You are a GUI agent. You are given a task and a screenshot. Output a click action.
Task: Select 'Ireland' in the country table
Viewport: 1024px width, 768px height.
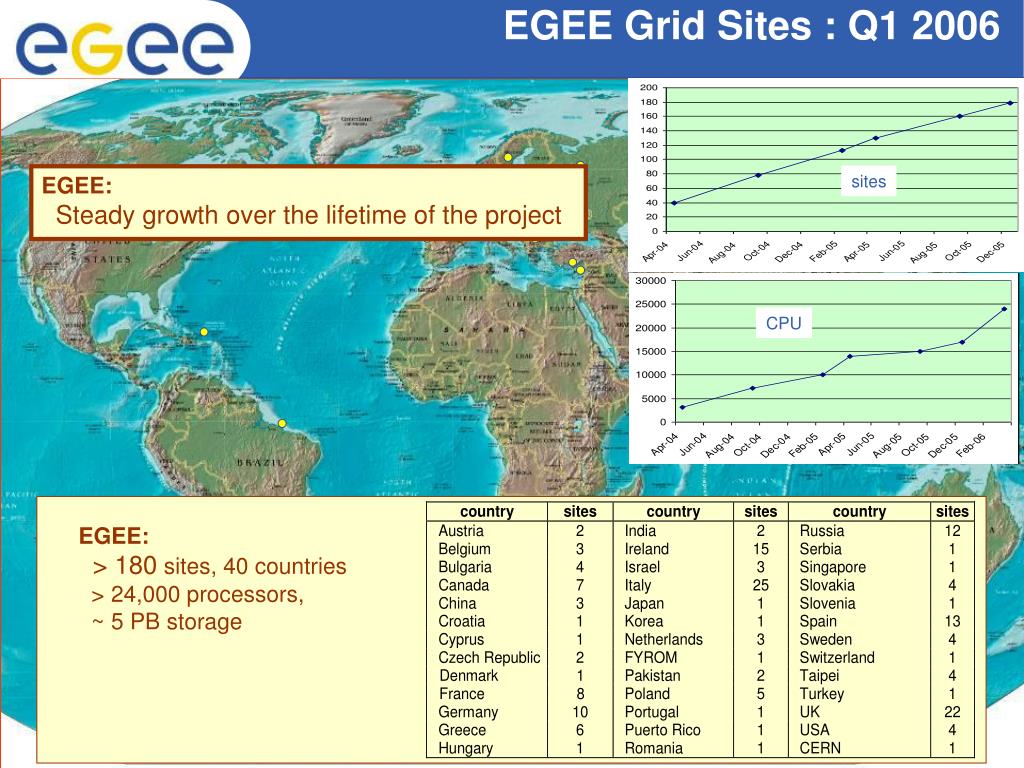[647, 549]
